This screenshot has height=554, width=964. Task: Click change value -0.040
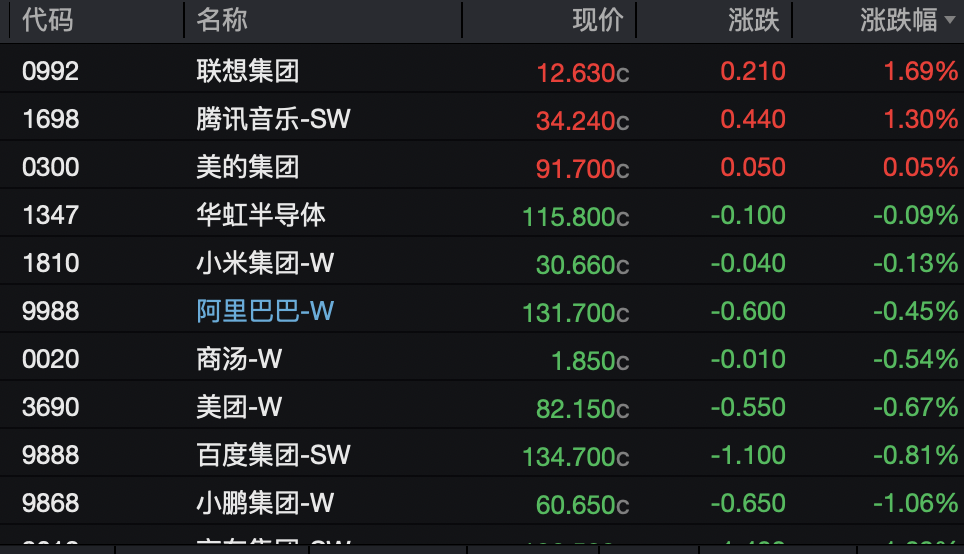click(748, 263)
